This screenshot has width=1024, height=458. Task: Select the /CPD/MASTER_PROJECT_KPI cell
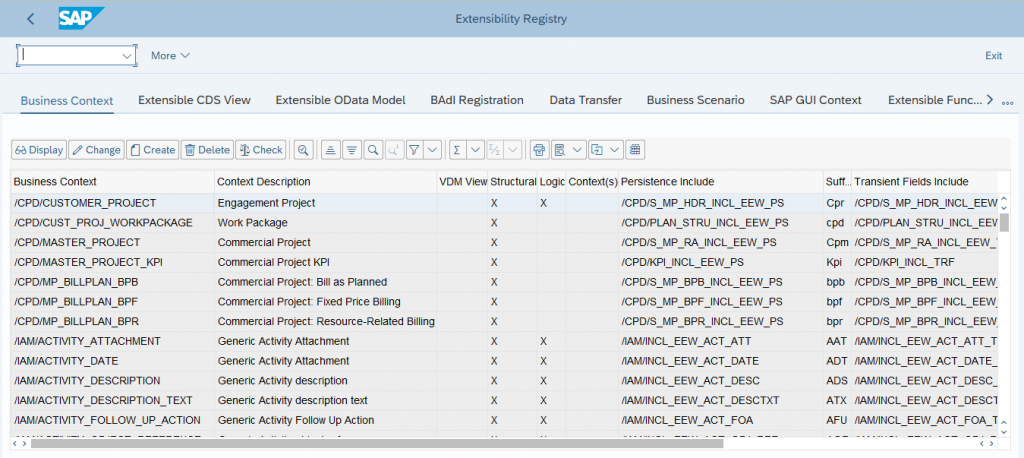(112, 262)
